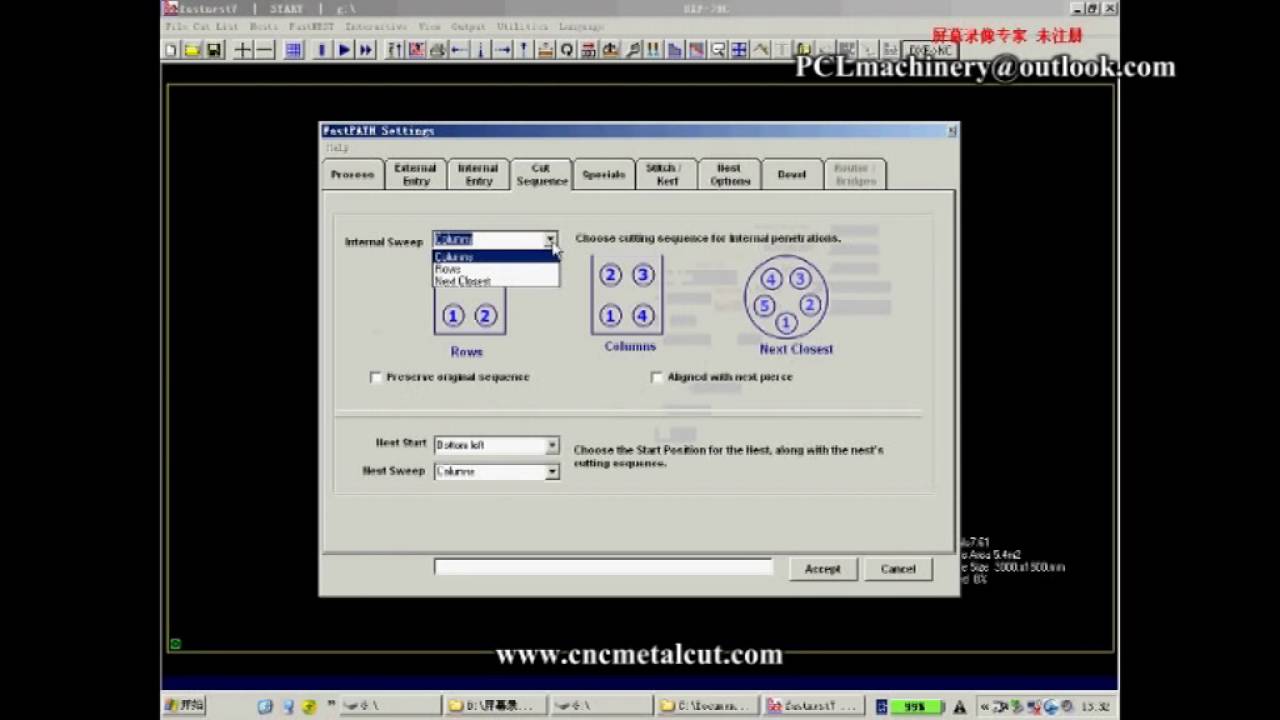Open the Help menu in FastPATH Settings
Viewport: 1280px width, 720px height.
point(337,147)
